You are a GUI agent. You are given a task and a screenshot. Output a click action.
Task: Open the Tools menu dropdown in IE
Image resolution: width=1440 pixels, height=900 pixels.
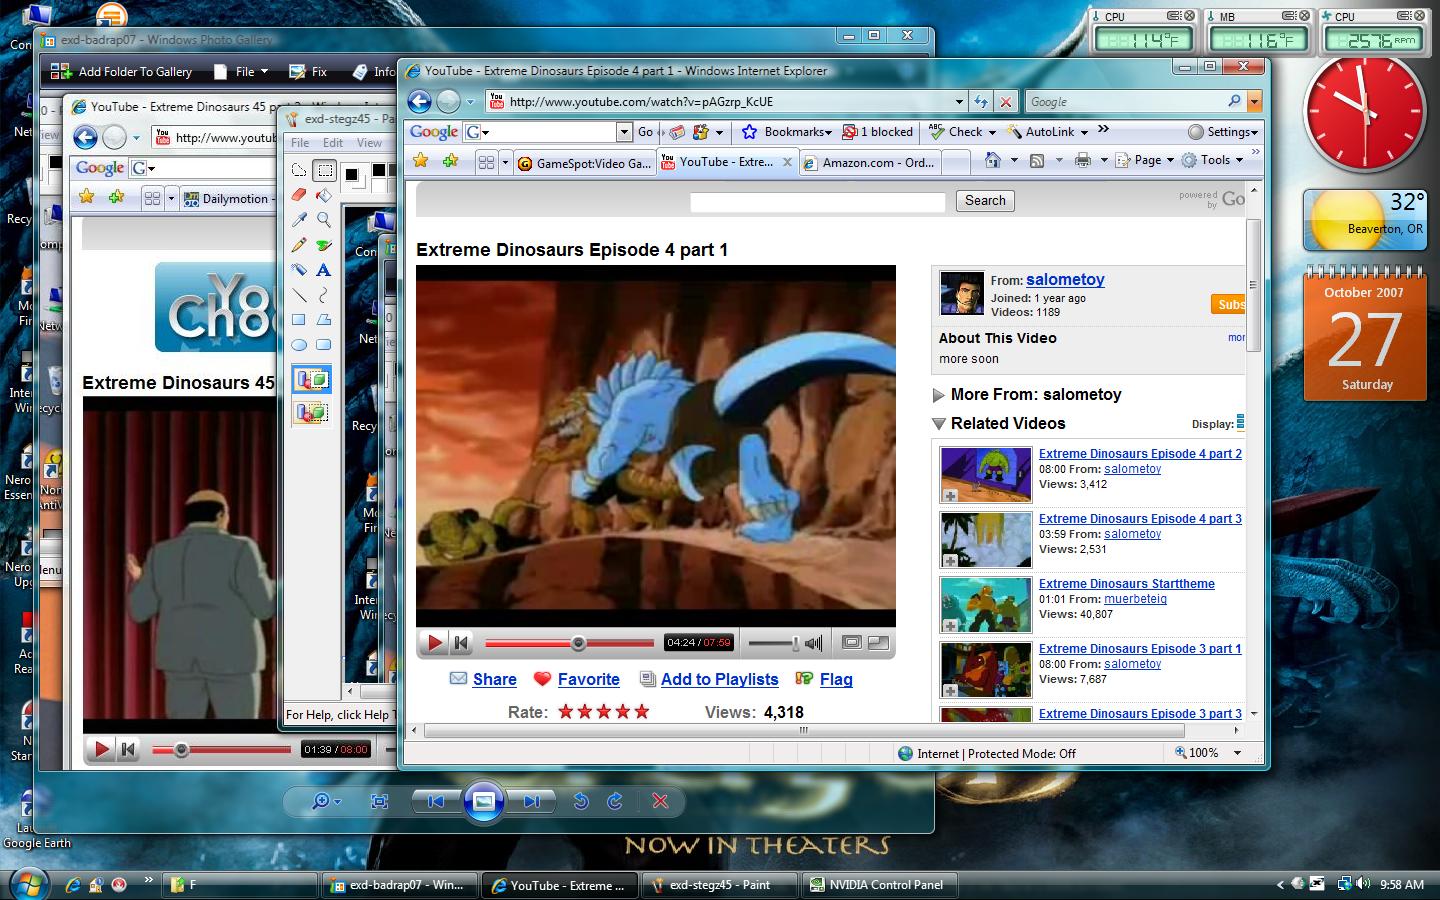tap(1212, 160)
